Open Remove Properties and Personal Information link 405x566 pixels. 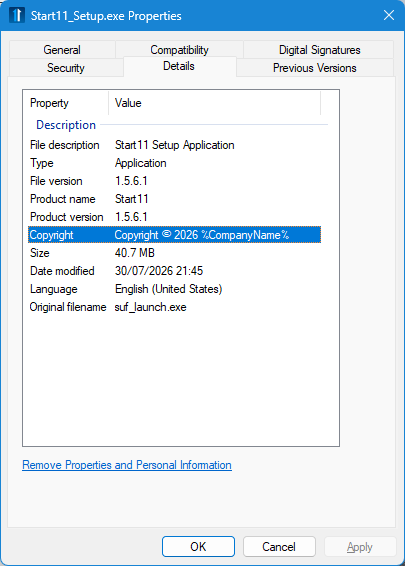[x=127, y=465]
